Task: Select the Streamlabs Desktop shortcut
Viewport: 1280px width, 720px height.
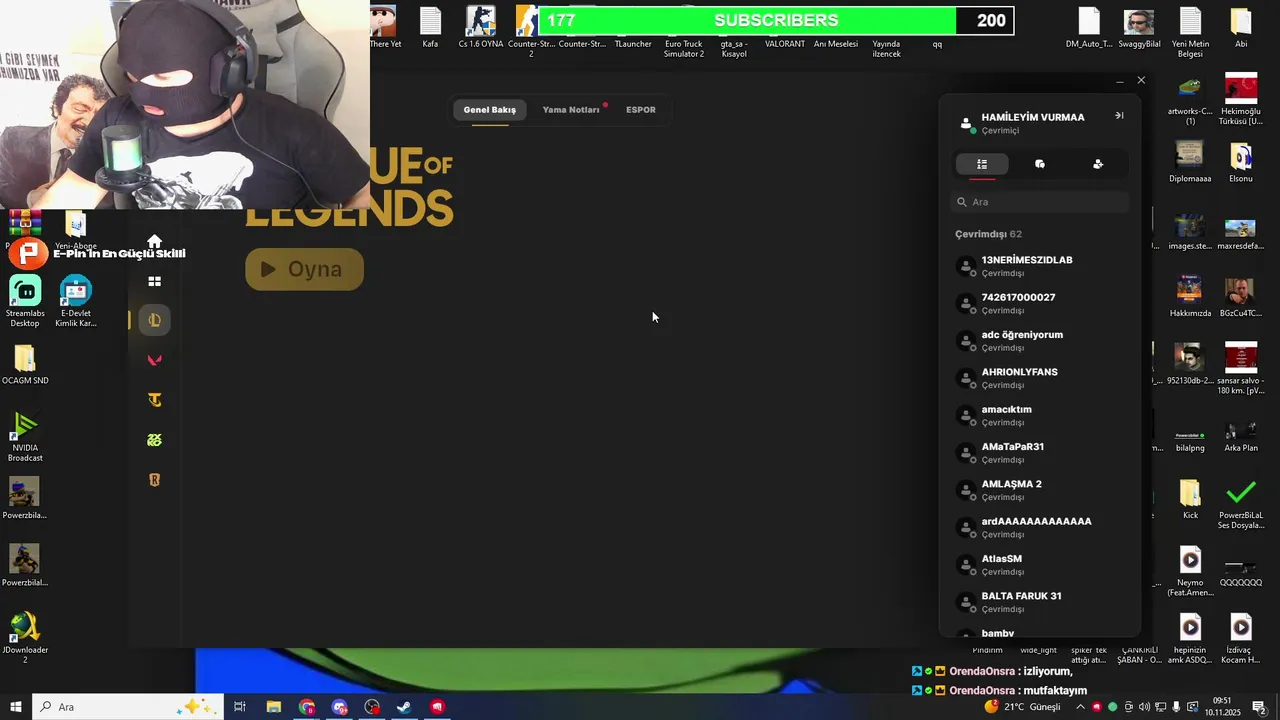Action: click(25, 303)
